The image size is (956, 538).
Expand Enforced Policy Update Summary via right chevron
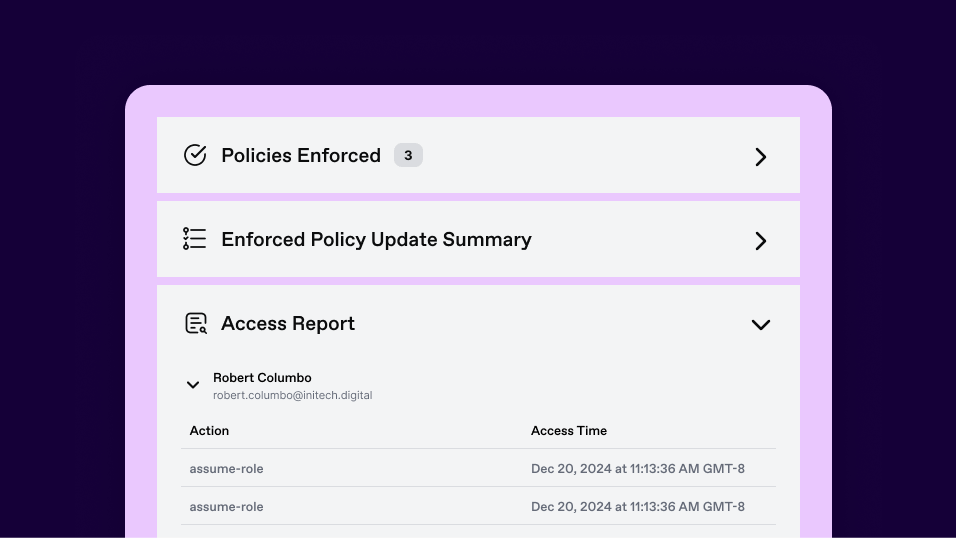pos(760,241)
